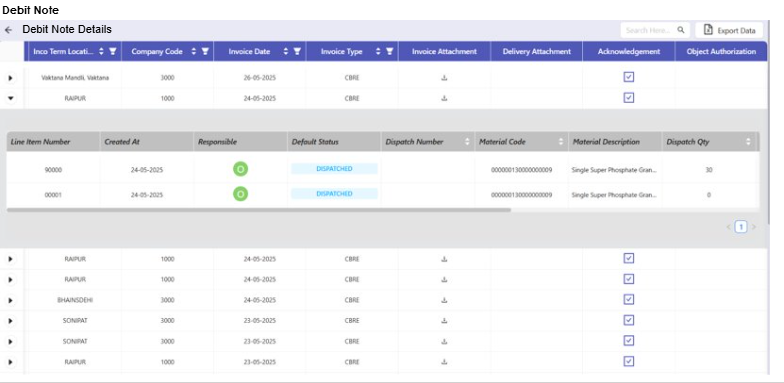Viewport: 784px width, 383px height.
Task: Expand the RAIPUR row dated 23-05-2025
Action: pyautogui.click(x=10, y=362)
